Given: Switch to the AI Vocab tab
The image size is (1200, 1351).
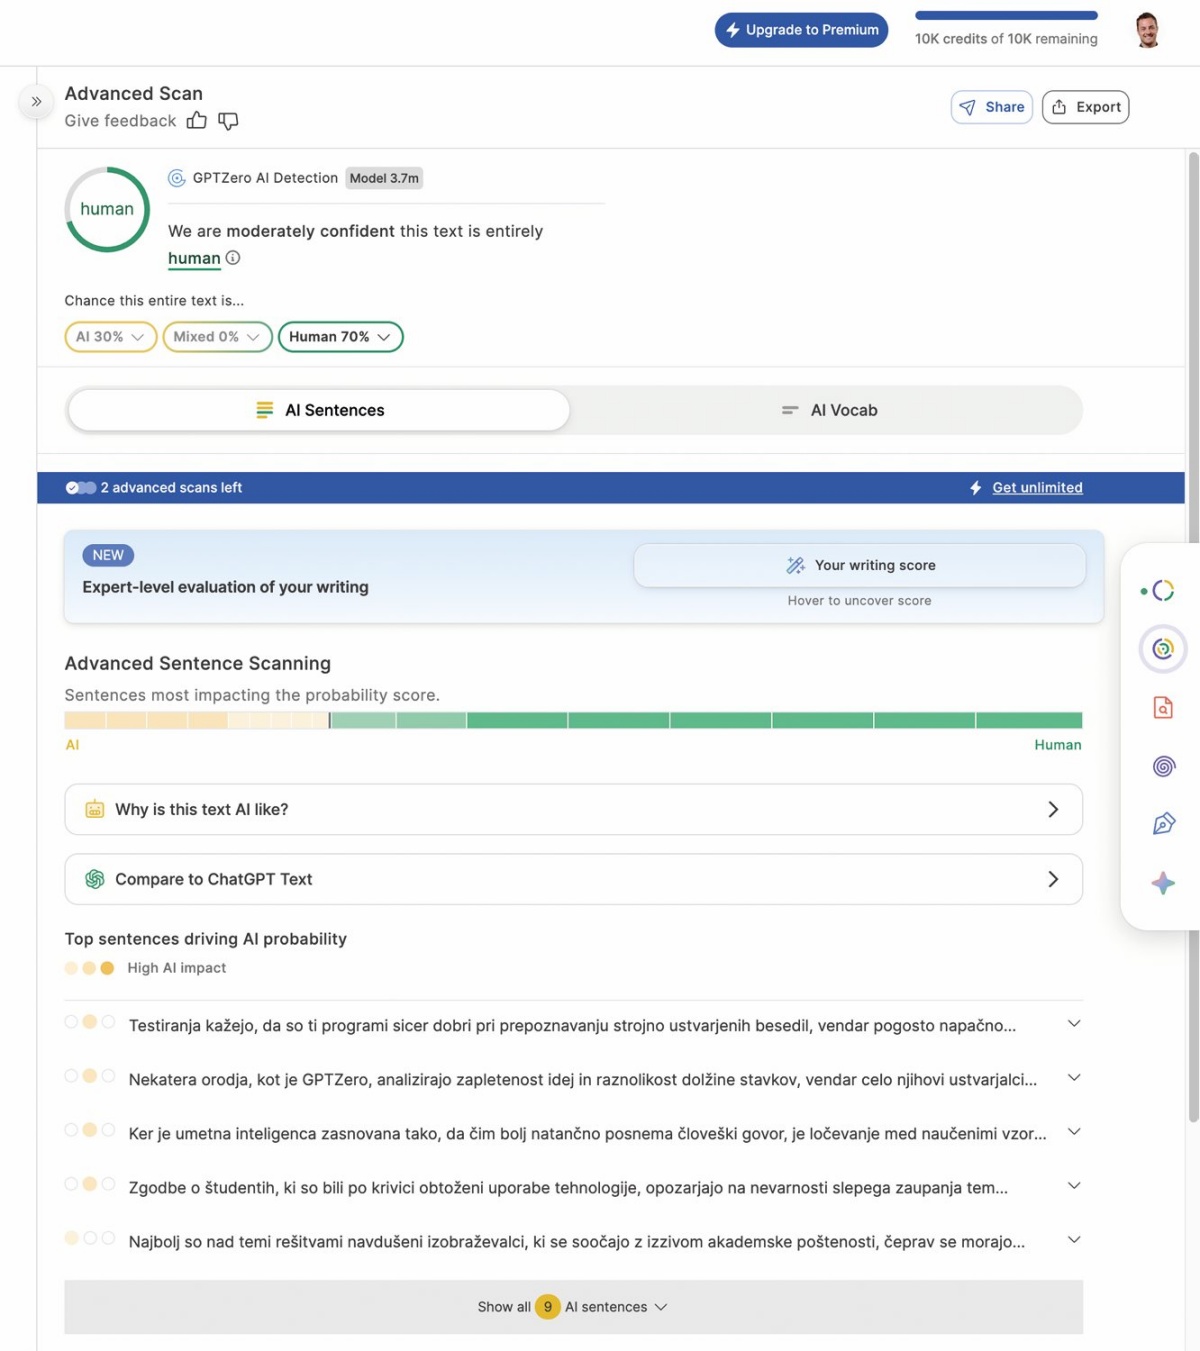Looking at the screenshot, I should 829,410.
